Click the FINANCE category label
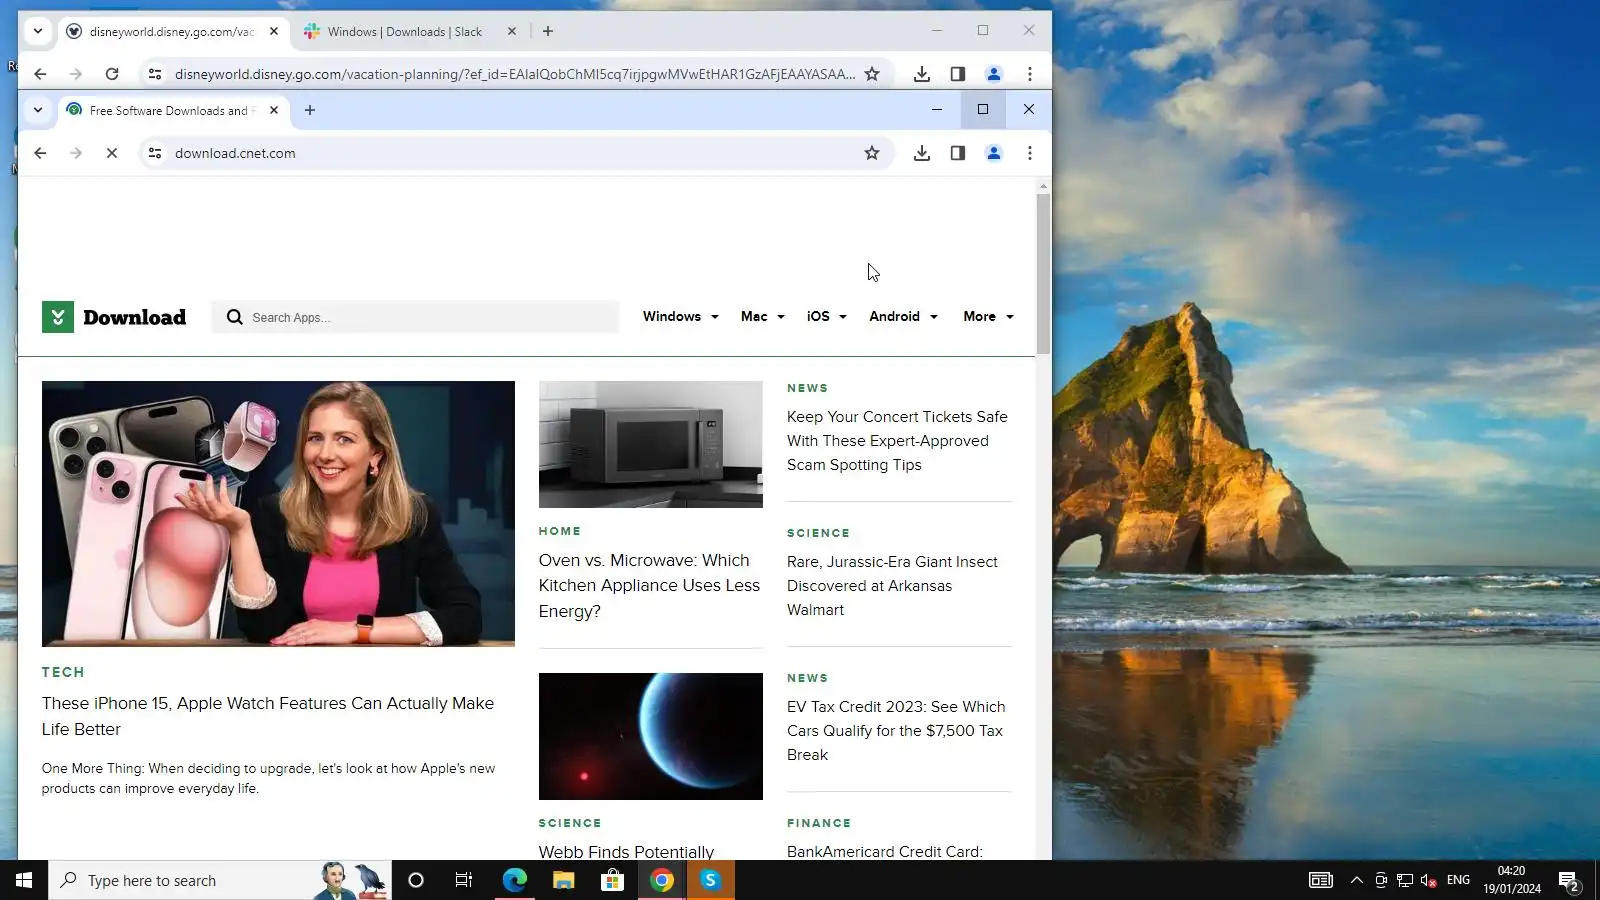Image resolution: width=1600 pixels, height=900 pixels. 819,823
